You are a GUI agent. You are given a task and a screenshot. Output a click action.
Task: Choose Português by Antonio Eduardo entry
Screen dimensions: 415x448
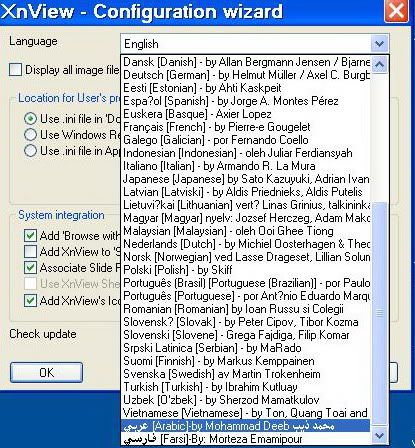point(246,296)
